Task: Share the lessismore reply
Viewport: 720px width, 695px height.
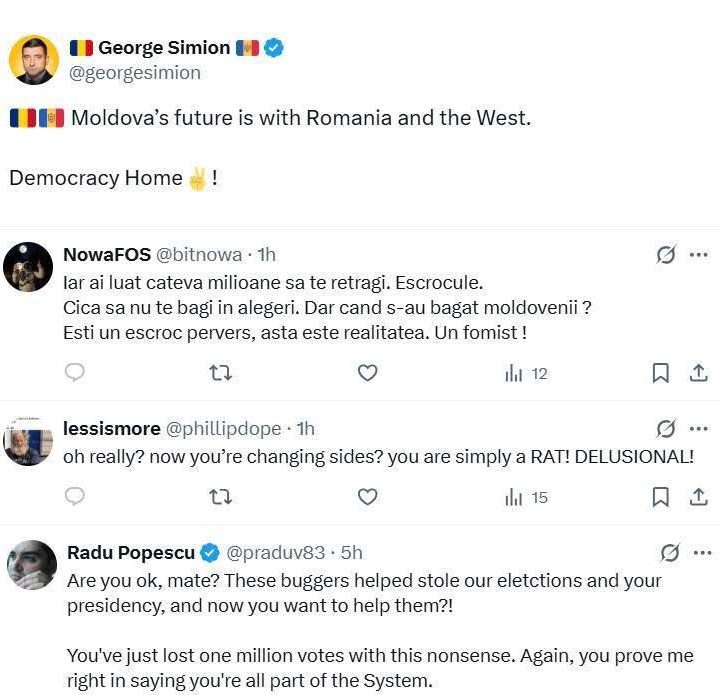Action: [x=699, y=496]
